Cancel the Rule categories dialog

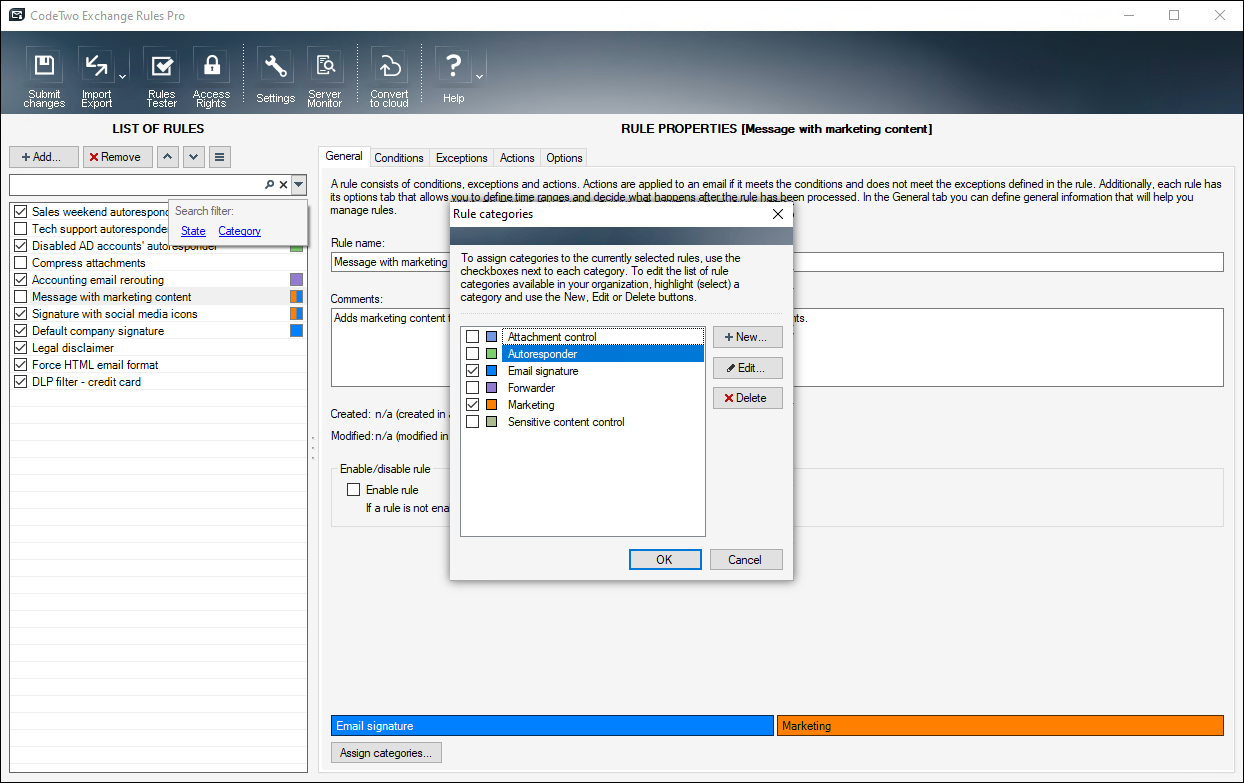[x=746, y=560]
